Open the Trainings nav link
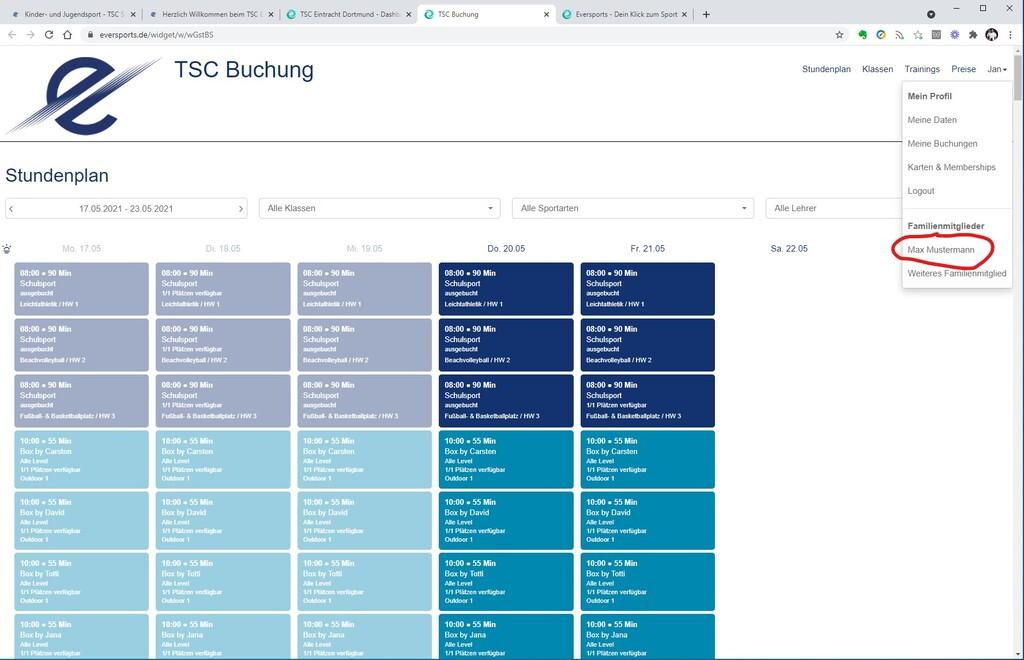 (922, 69)
